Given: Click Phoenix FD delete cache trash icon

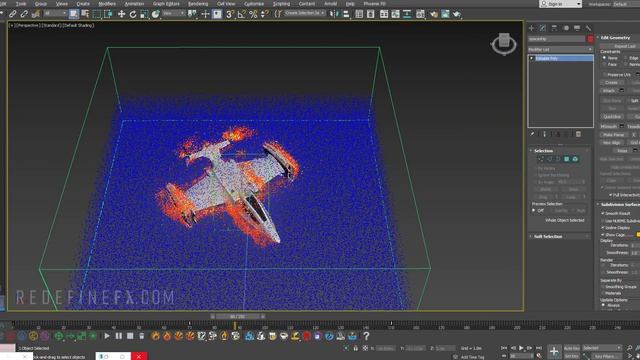Looking at the screenshot, I should (141, 336).
